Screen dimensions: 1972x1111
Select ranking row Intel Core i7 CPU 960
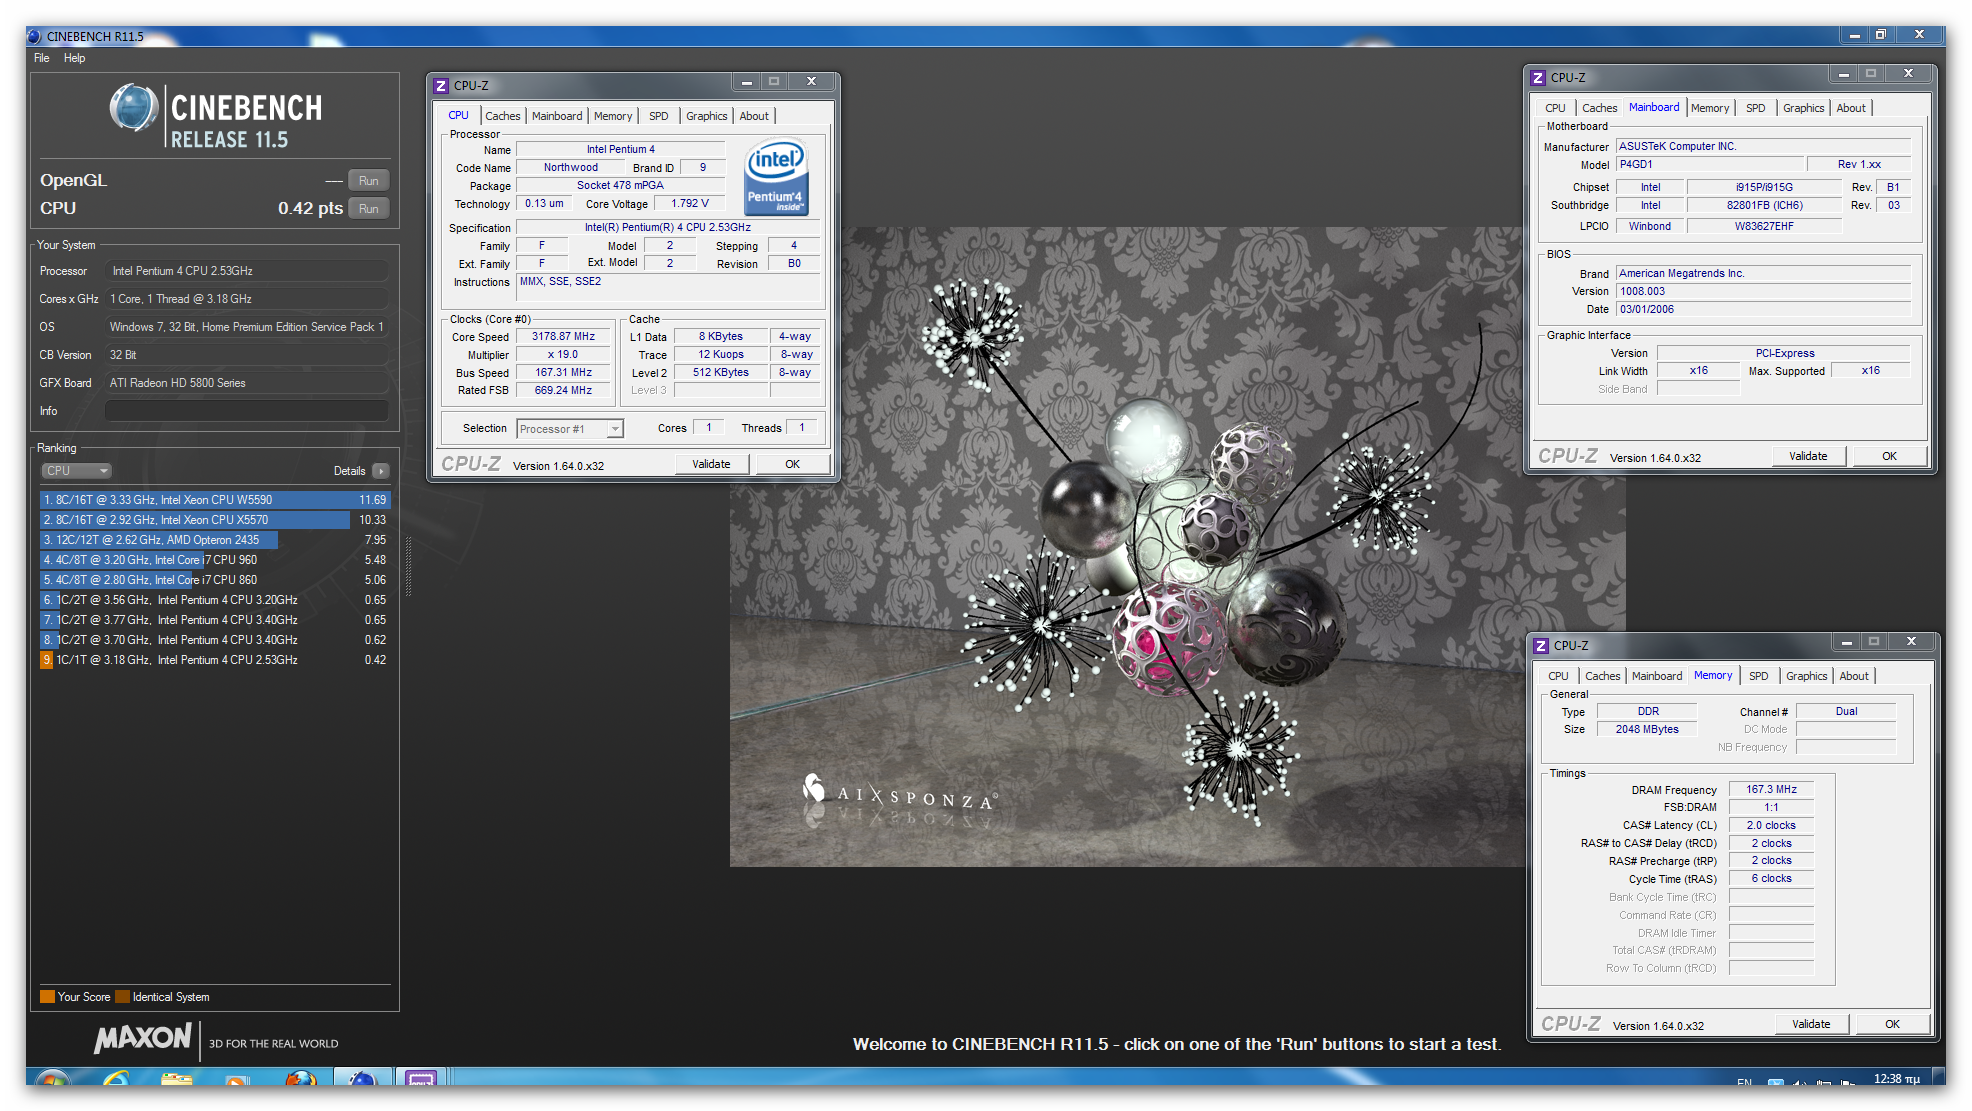click(215, 560)
